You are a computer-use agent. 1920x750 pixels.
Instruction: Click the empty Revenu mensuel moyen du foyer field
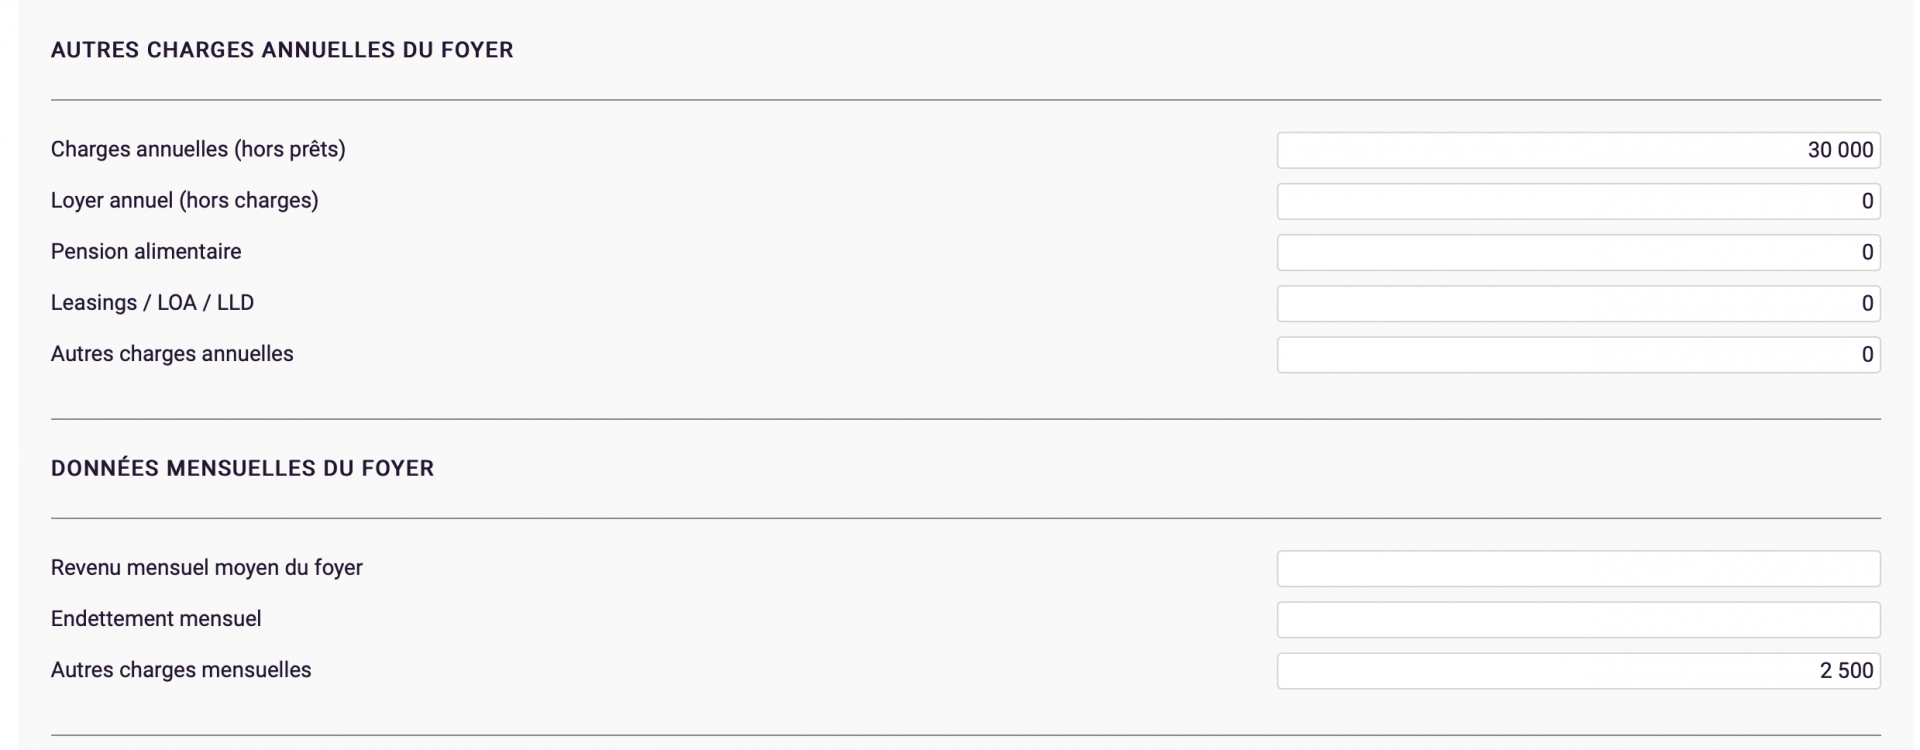click(x=1578, y=568)
